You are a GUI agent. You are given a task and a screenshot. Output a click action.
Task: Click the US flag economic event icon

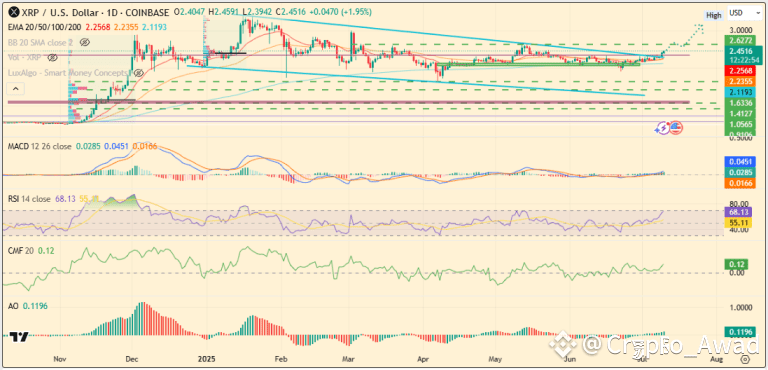point(676,128)
